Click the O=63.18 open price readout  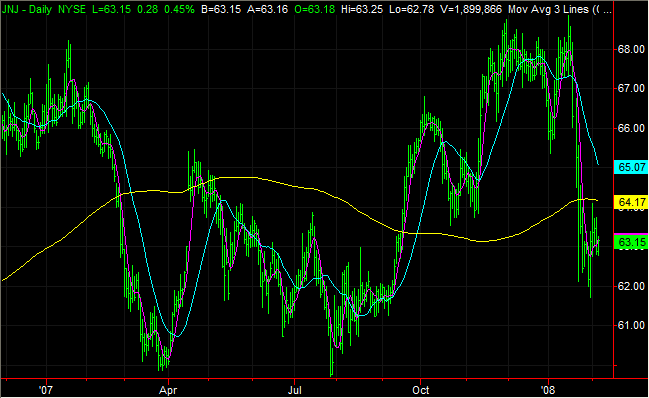315,9
